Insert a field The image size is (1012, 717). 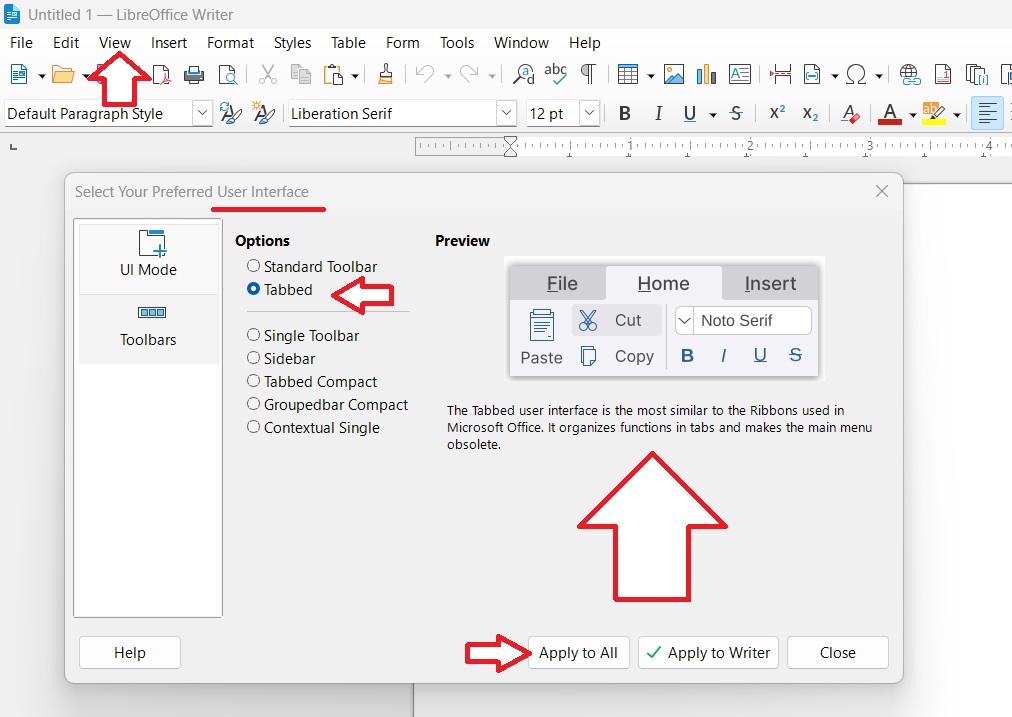click(812, 74)
